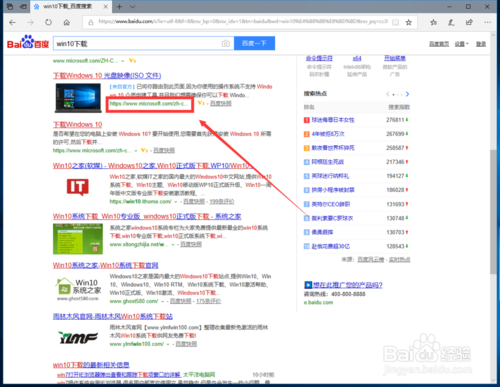The height and width of the screenshot is (387, 500).
Task: Open Win10系统之家-Win10系统下载官网 result
Action: [x=105, y=265]
